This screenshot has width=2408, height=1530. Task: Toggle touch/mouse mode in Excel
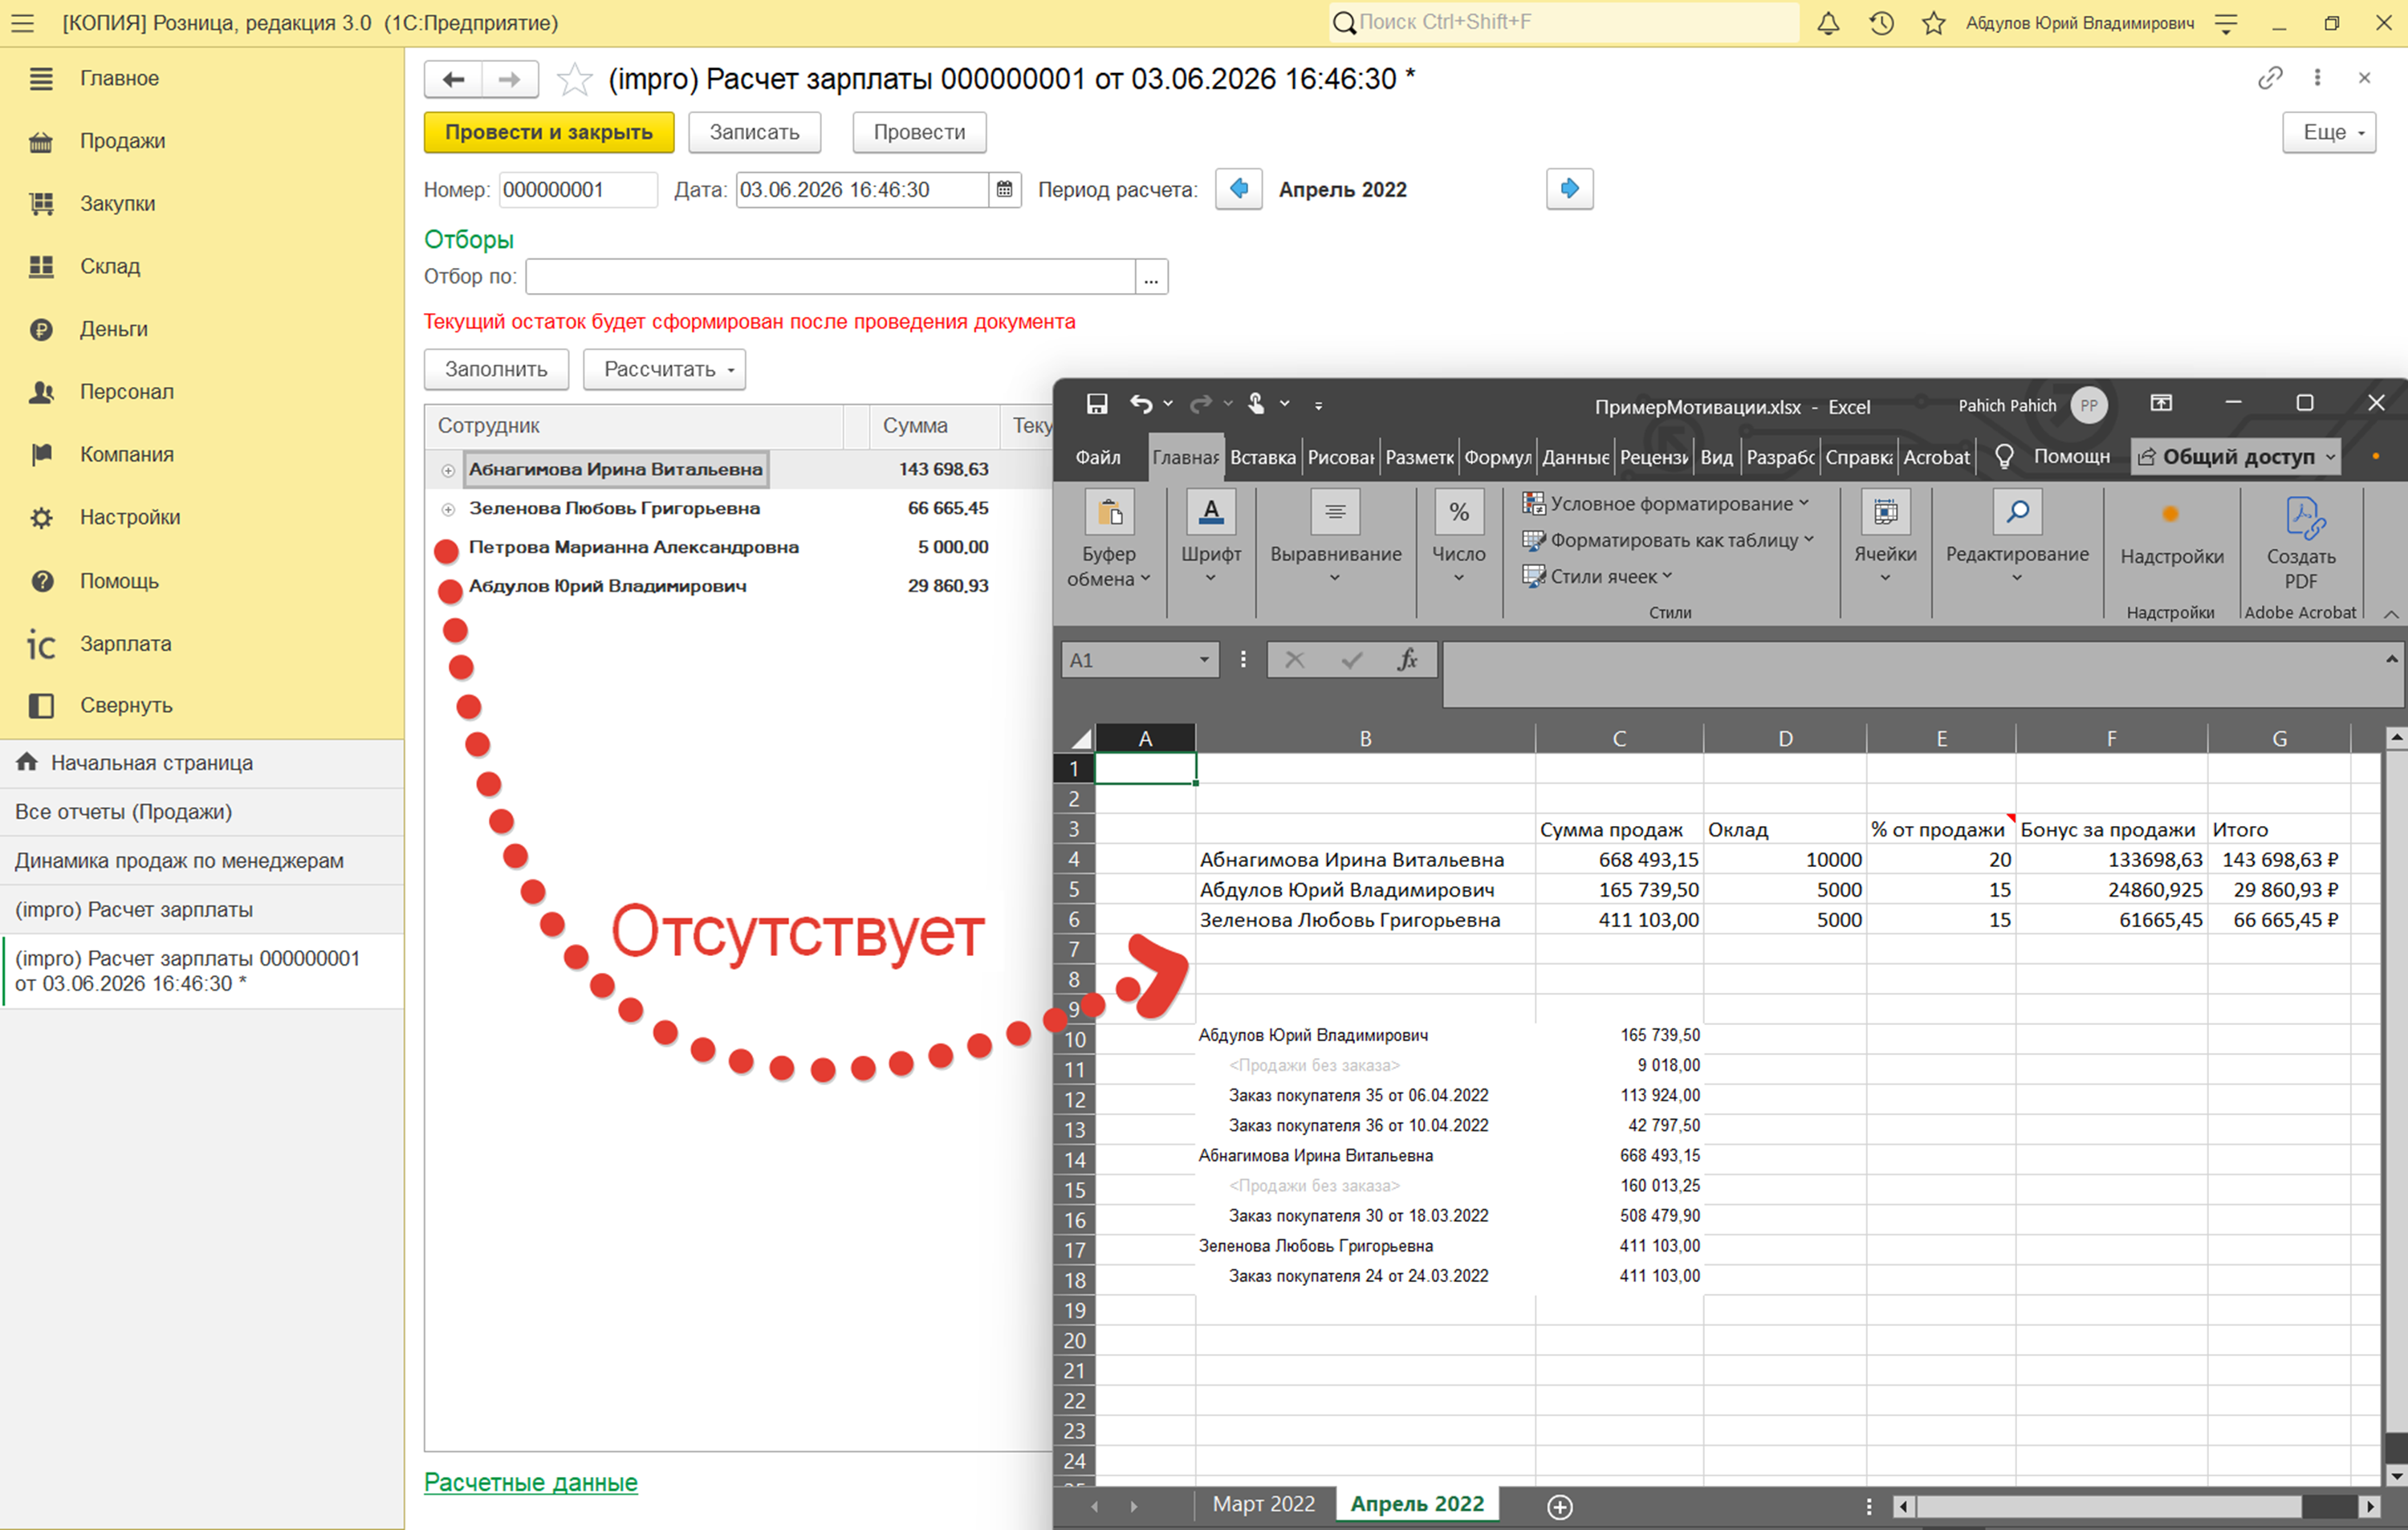click(1256, 404)
